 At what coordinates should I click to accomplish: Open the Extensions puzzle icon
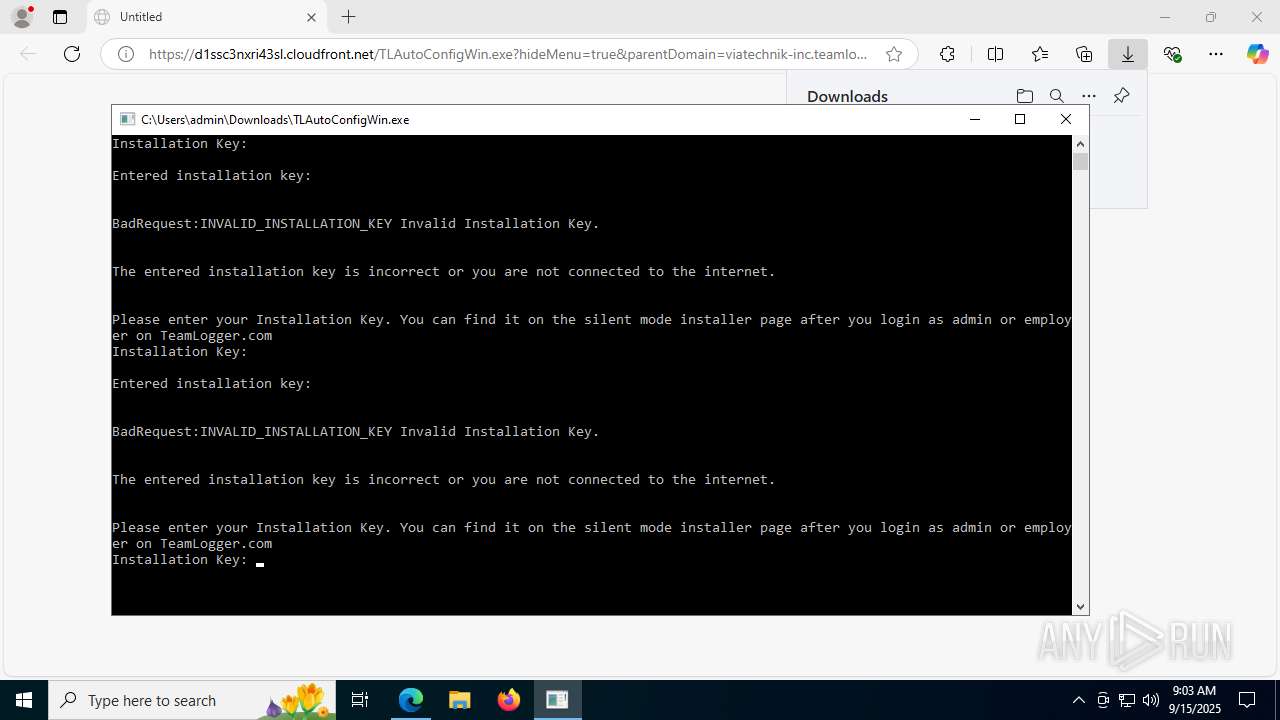(x=947, y=54)
